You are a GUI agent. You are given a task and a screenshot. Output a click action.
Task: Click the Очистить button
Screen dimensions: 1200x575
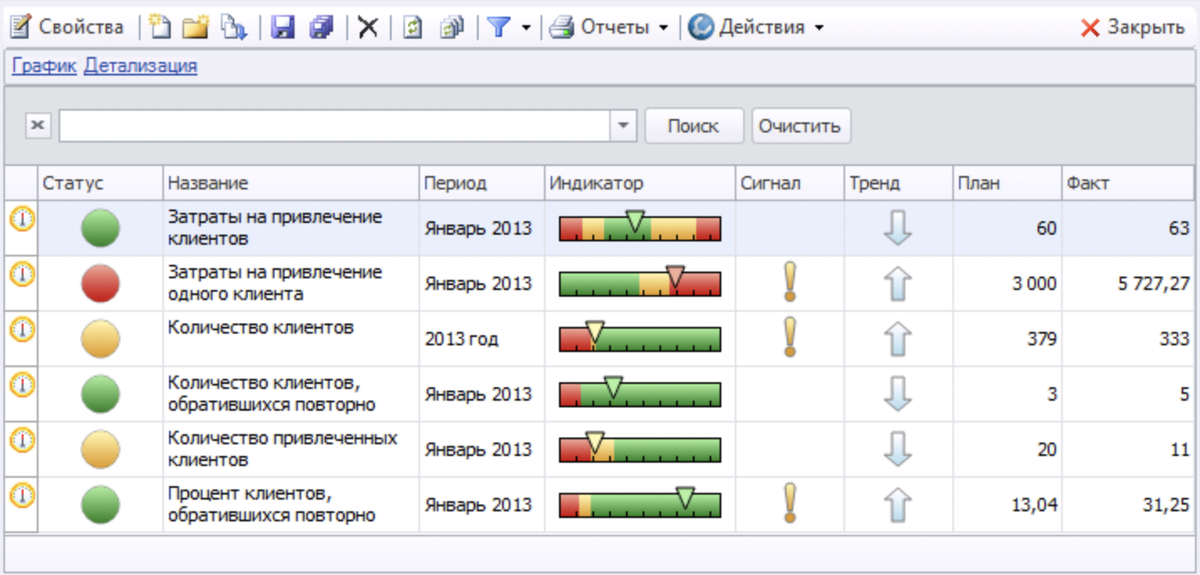[x=801, y=126]
